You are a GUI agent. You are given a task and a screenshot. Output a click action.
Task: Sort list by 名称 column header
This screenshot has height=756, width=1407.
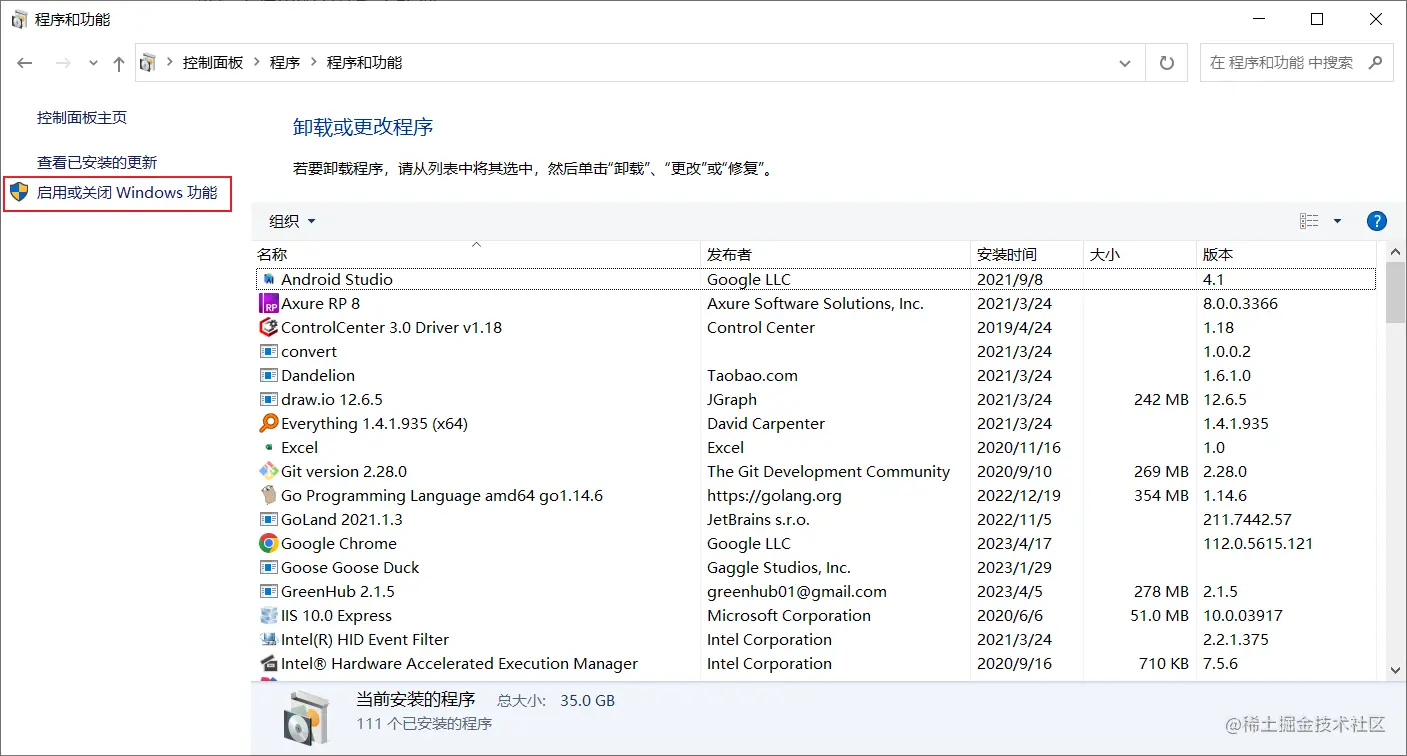(x=477, y=254)
